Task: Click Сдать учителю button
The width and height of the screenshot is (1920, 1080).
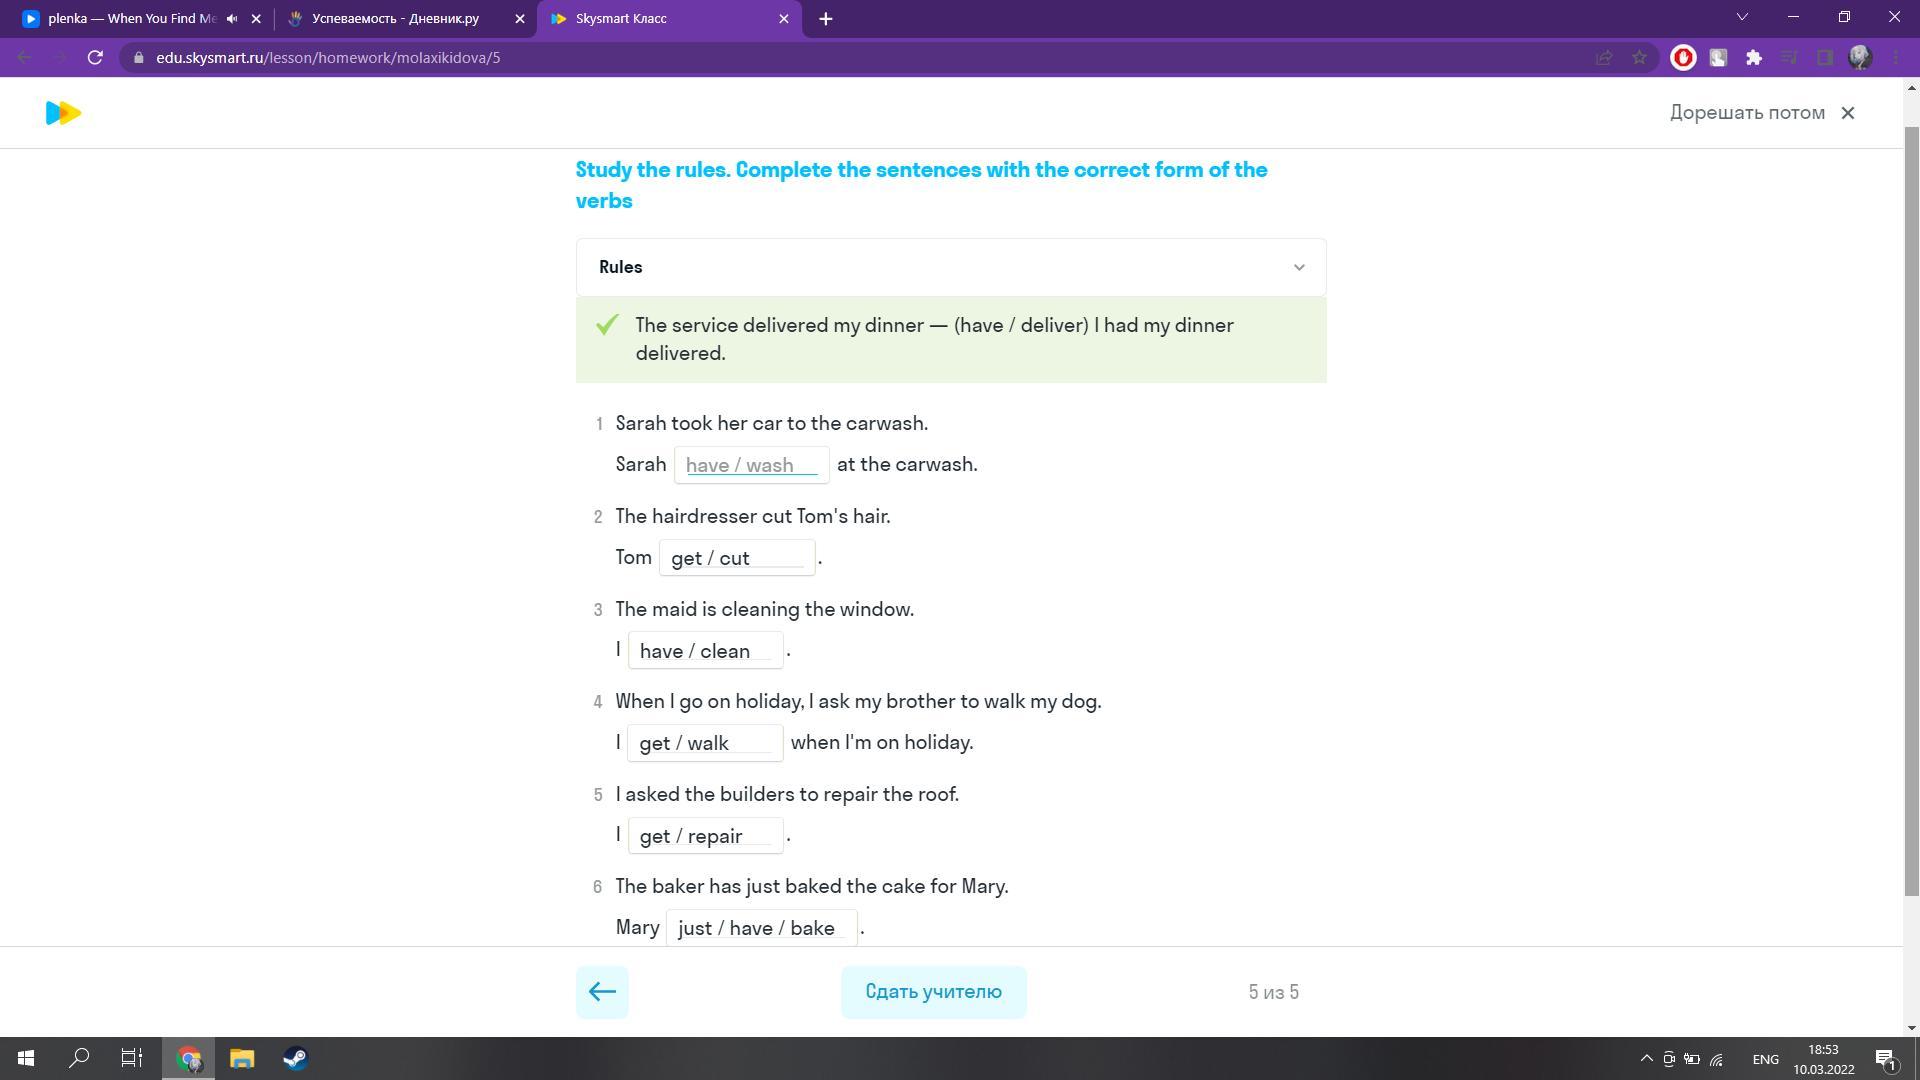Action: [x=933, y=992]
